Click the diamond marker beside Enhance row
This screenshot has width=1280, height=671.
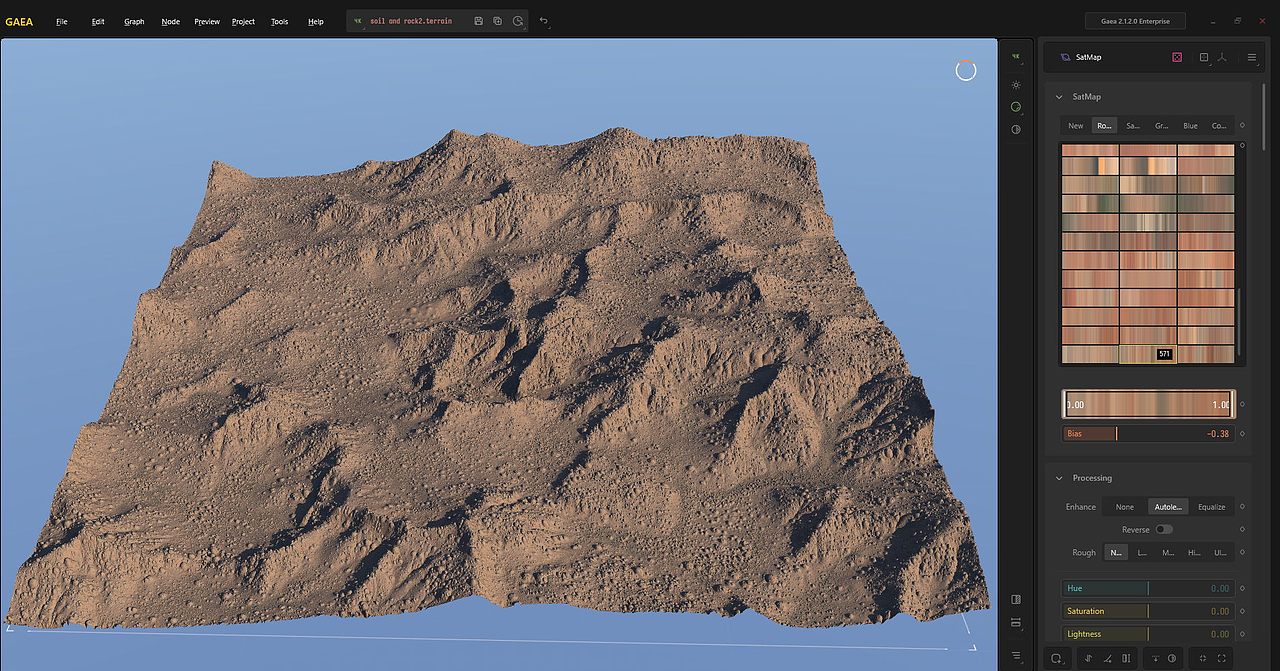point(1243,507)
